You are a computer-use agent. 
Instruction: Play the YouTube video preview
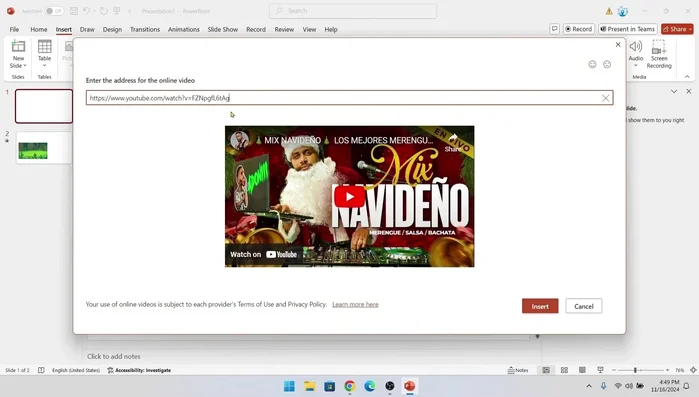(x=350, y=196)
